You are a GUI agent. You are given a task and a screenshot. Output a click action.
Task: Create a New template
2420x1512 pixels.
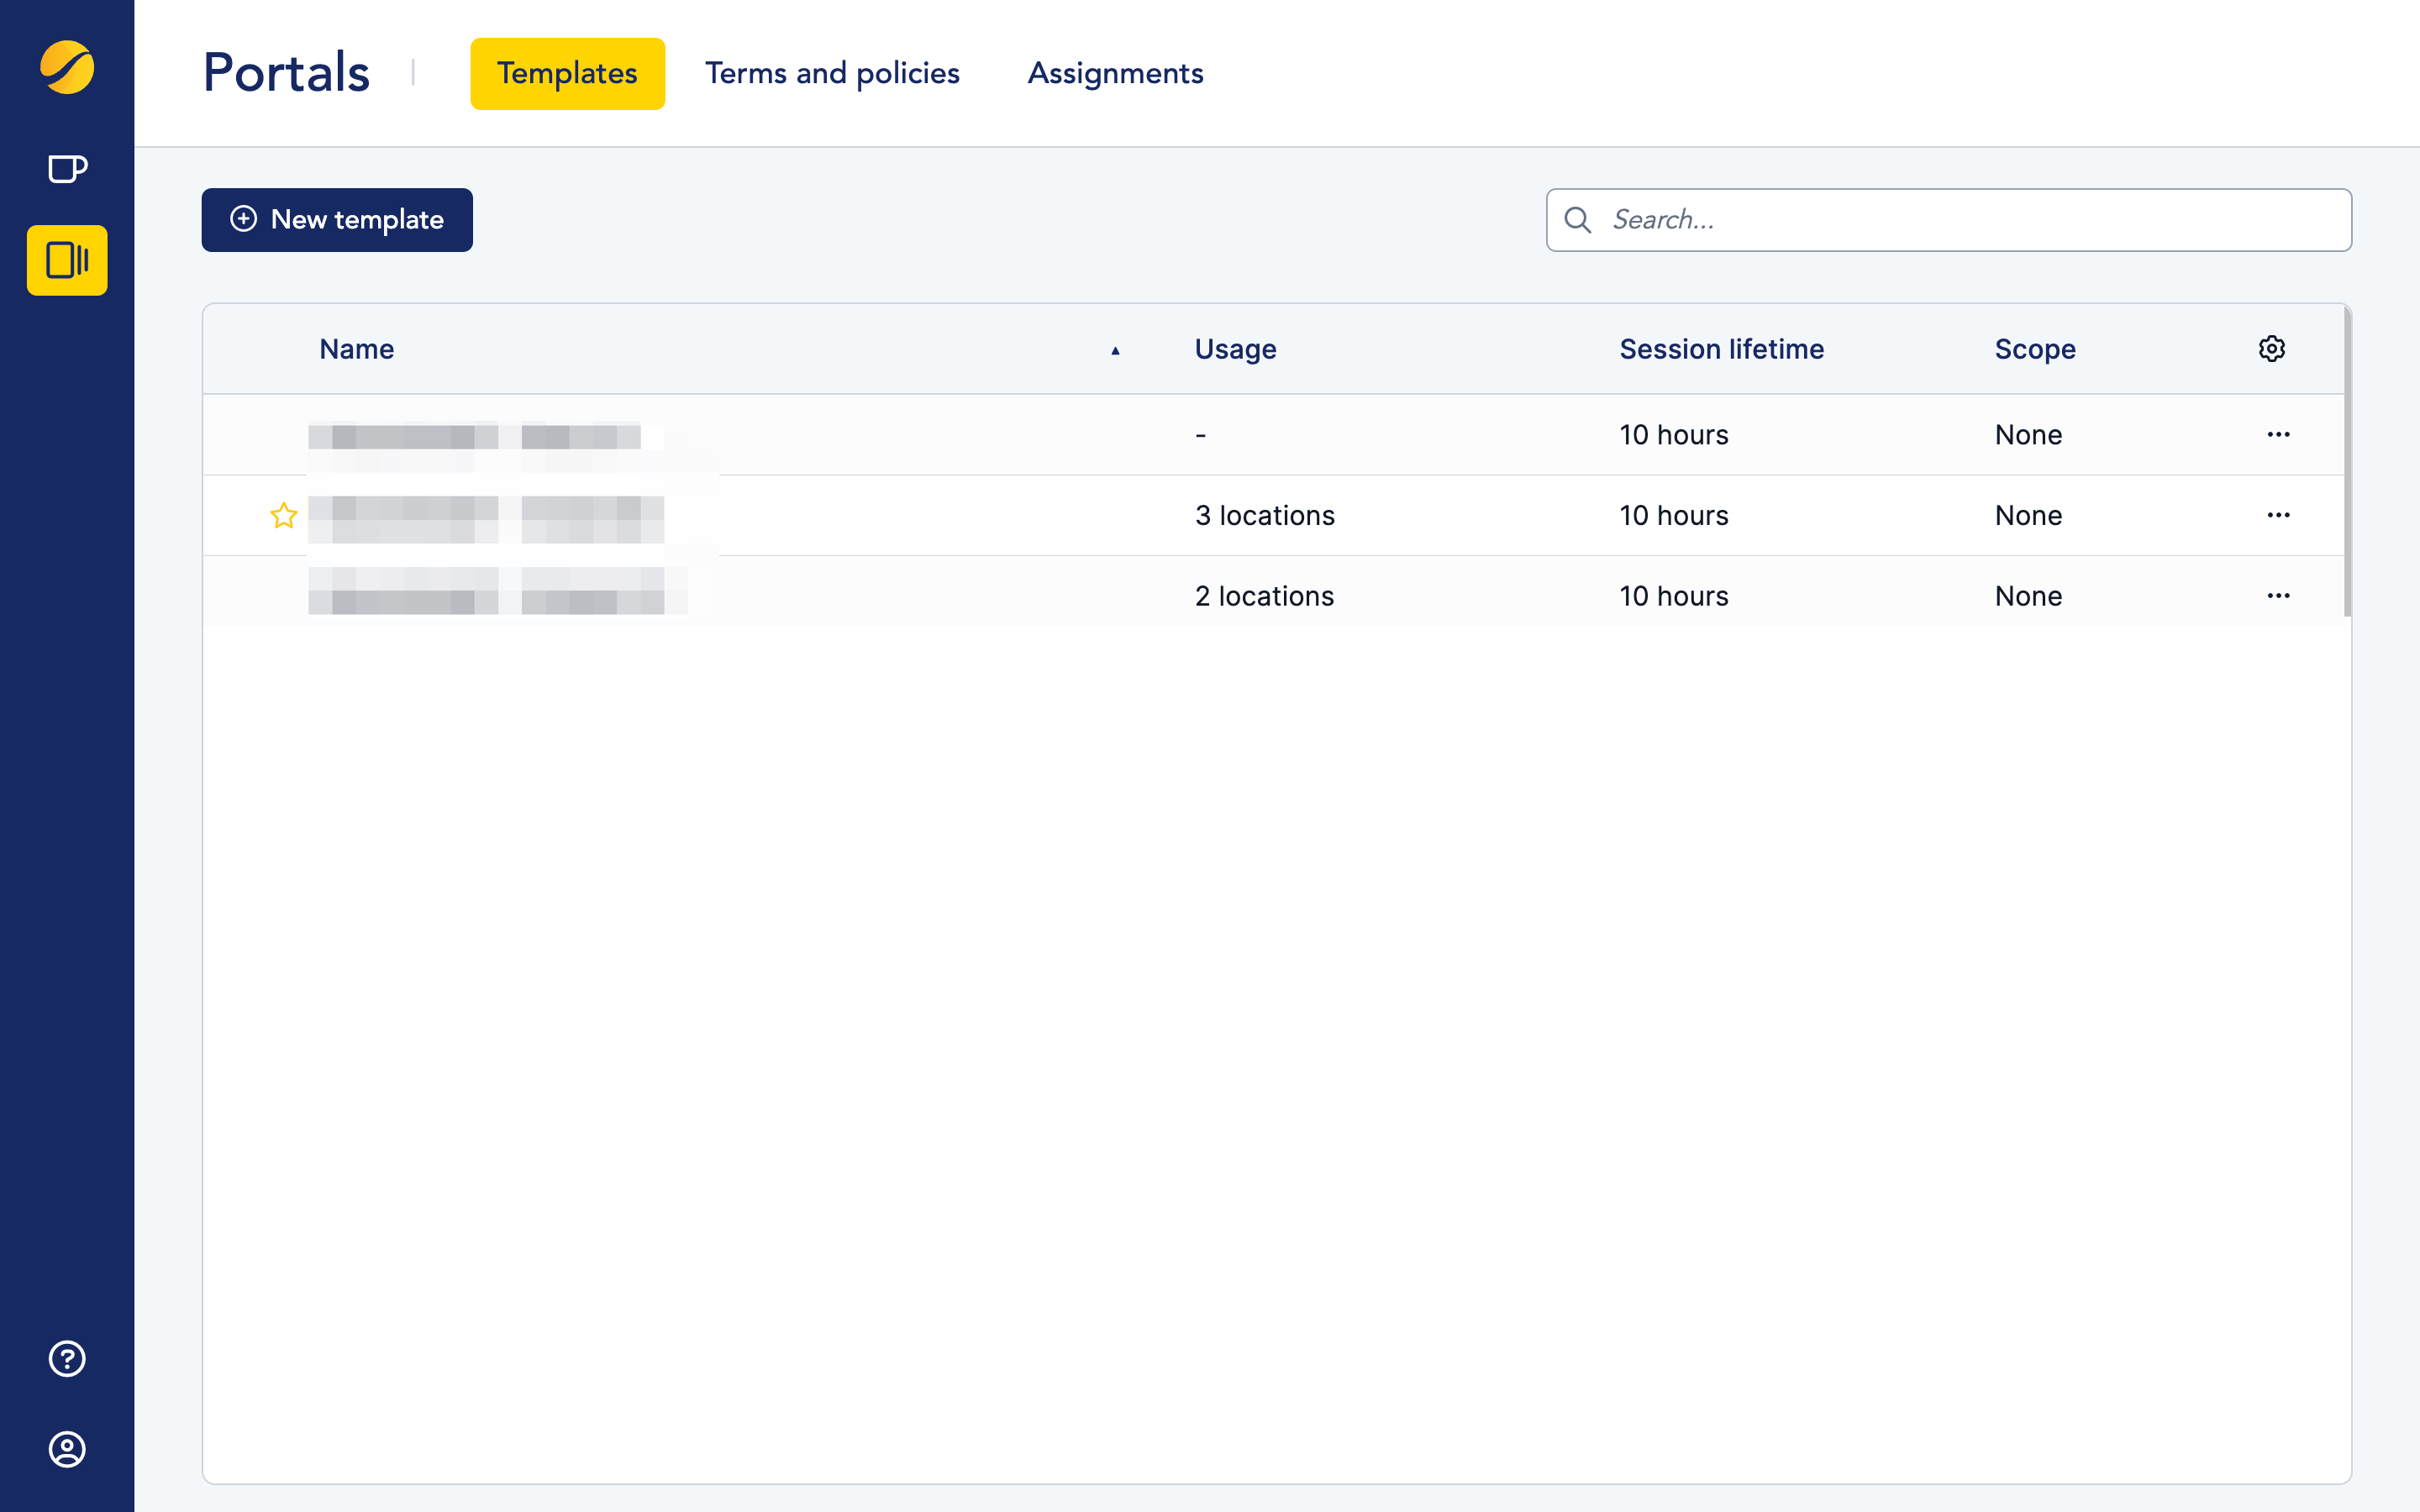(x=337, y=220)
